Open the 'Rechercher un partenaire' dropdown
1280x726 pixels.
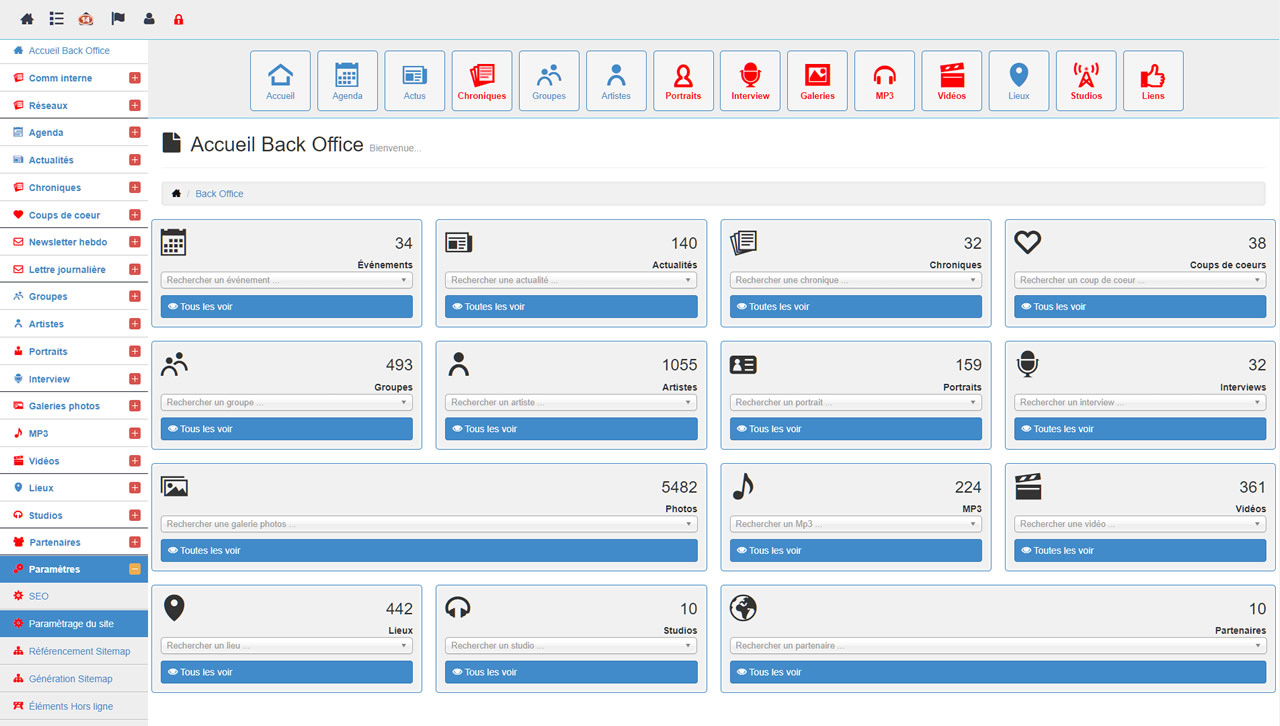tap(997, 646)
